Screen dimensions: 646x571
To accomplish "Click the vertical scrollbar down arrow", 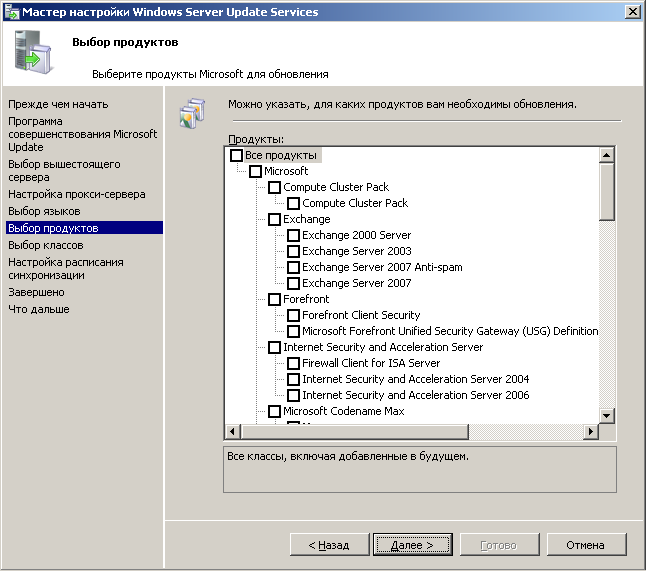I will 606,415.
